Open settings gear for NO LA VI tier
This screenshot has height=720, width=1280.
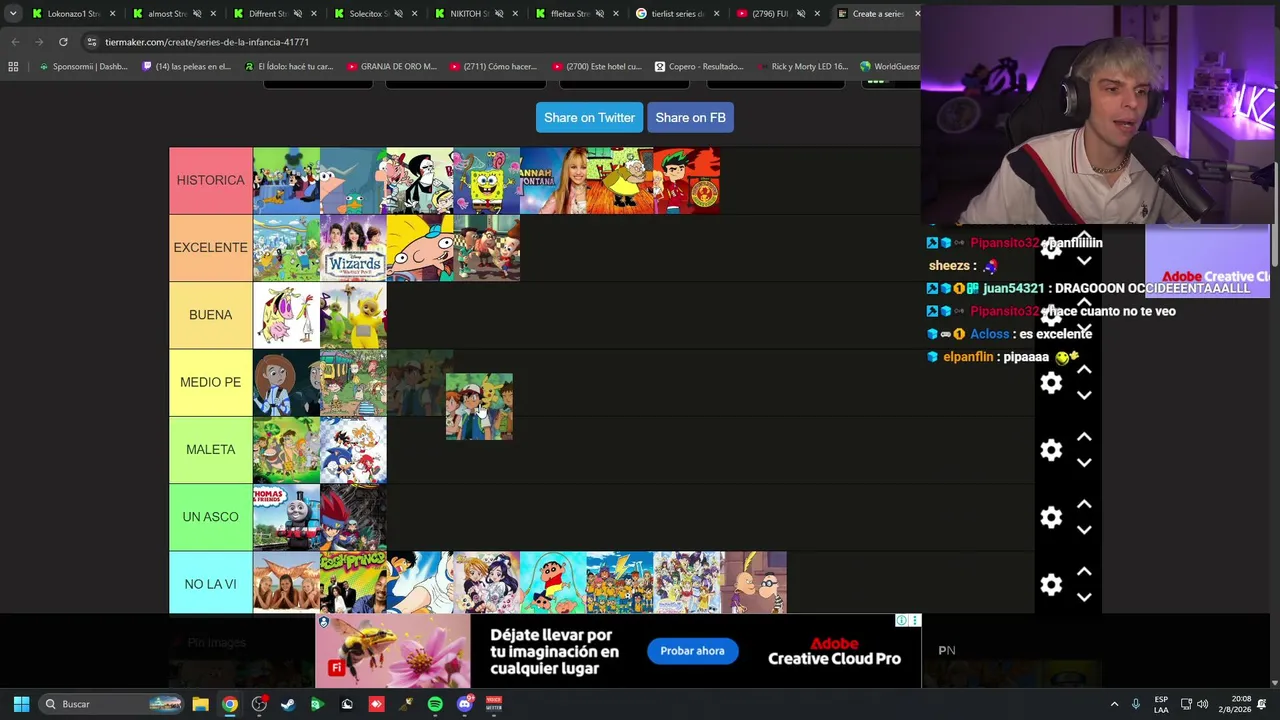pos(1051,584)
